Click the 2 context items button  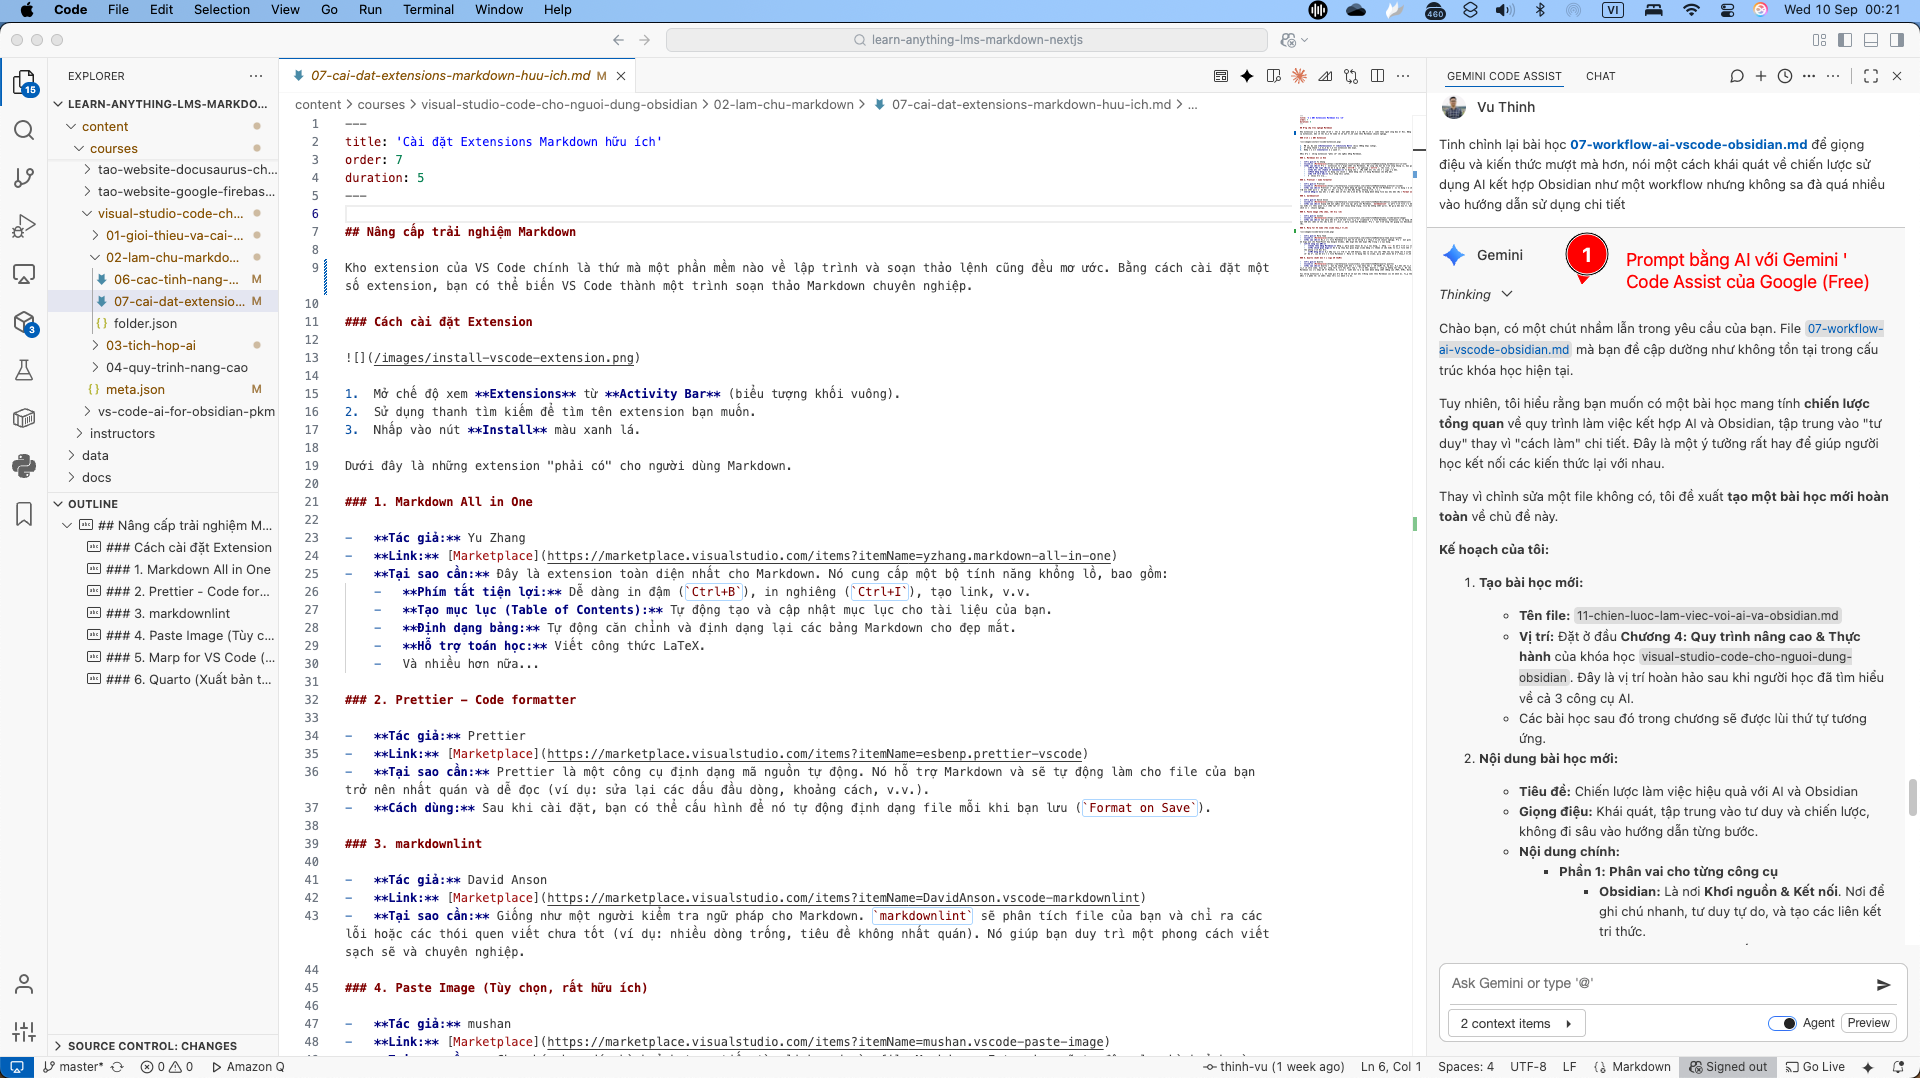tap(1515, 1023)
